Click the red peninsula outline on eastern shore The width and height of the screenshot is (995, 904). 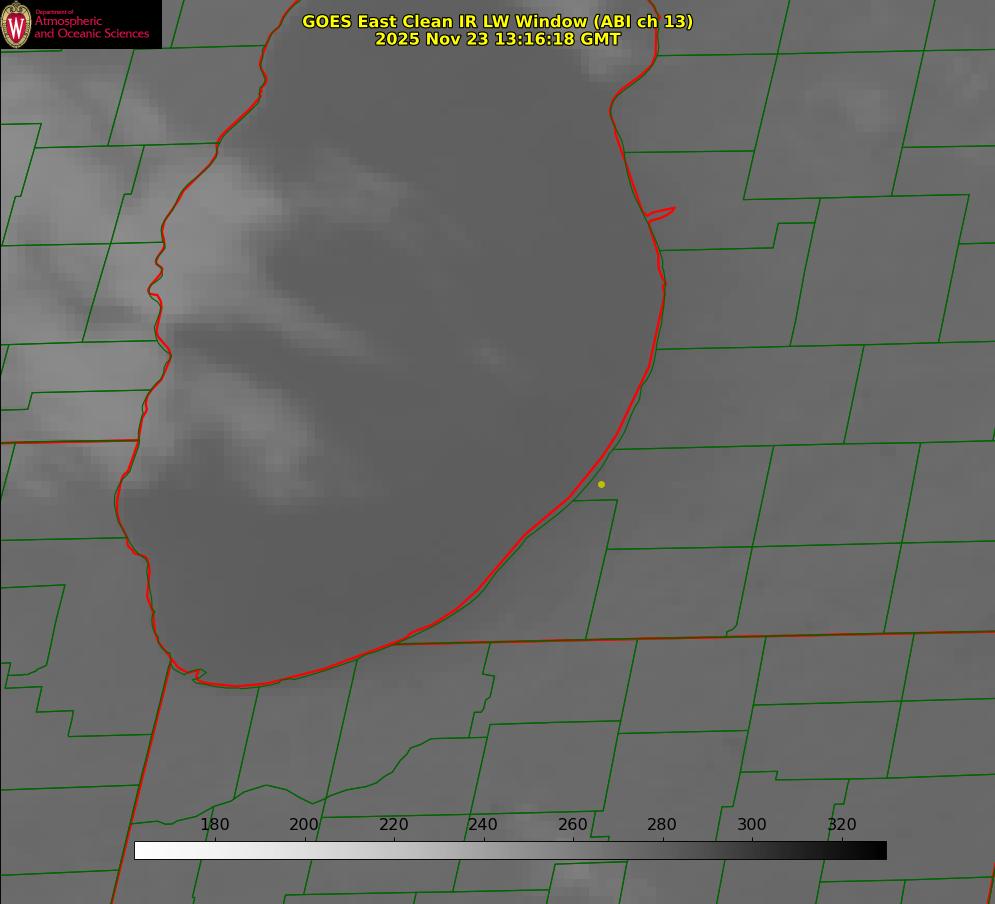[x=661, y=213]
